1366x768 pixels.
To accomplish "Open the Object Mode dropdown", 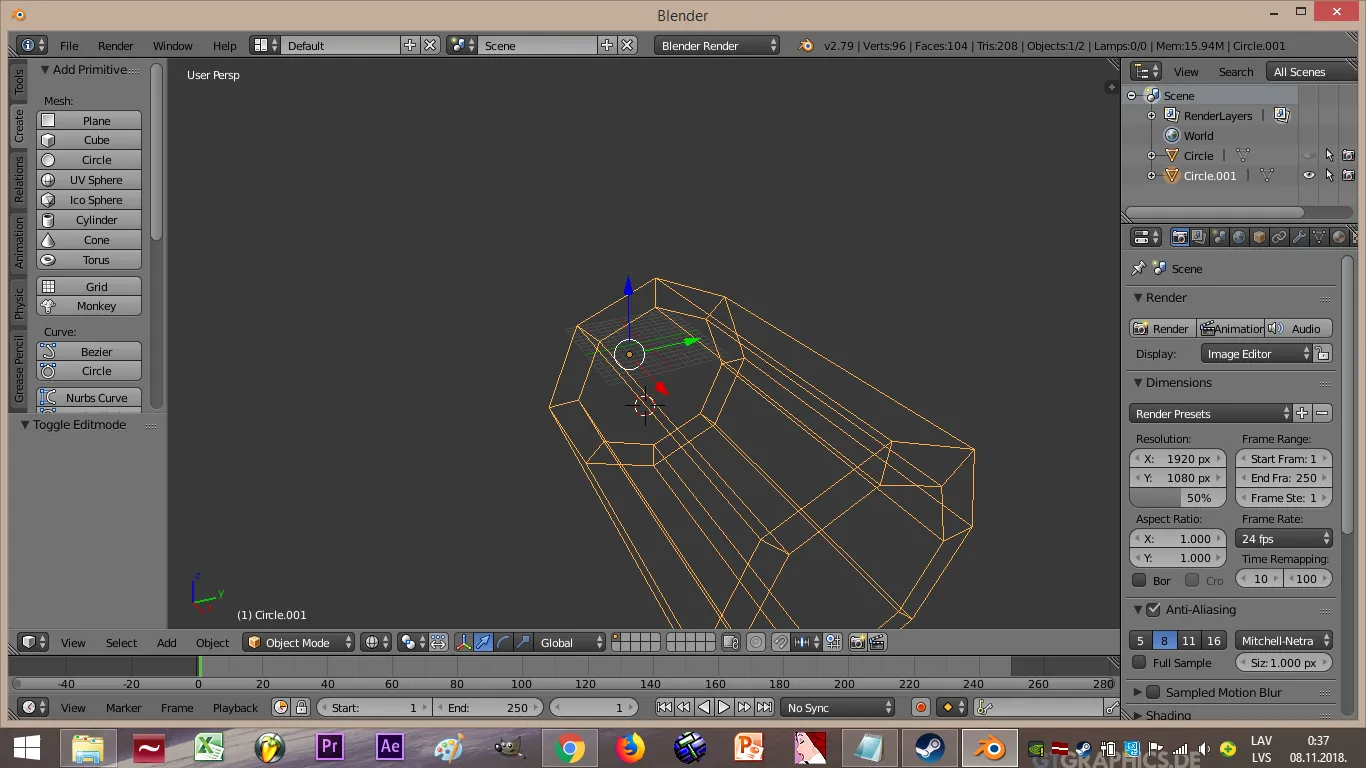I will tap(300, 642).
